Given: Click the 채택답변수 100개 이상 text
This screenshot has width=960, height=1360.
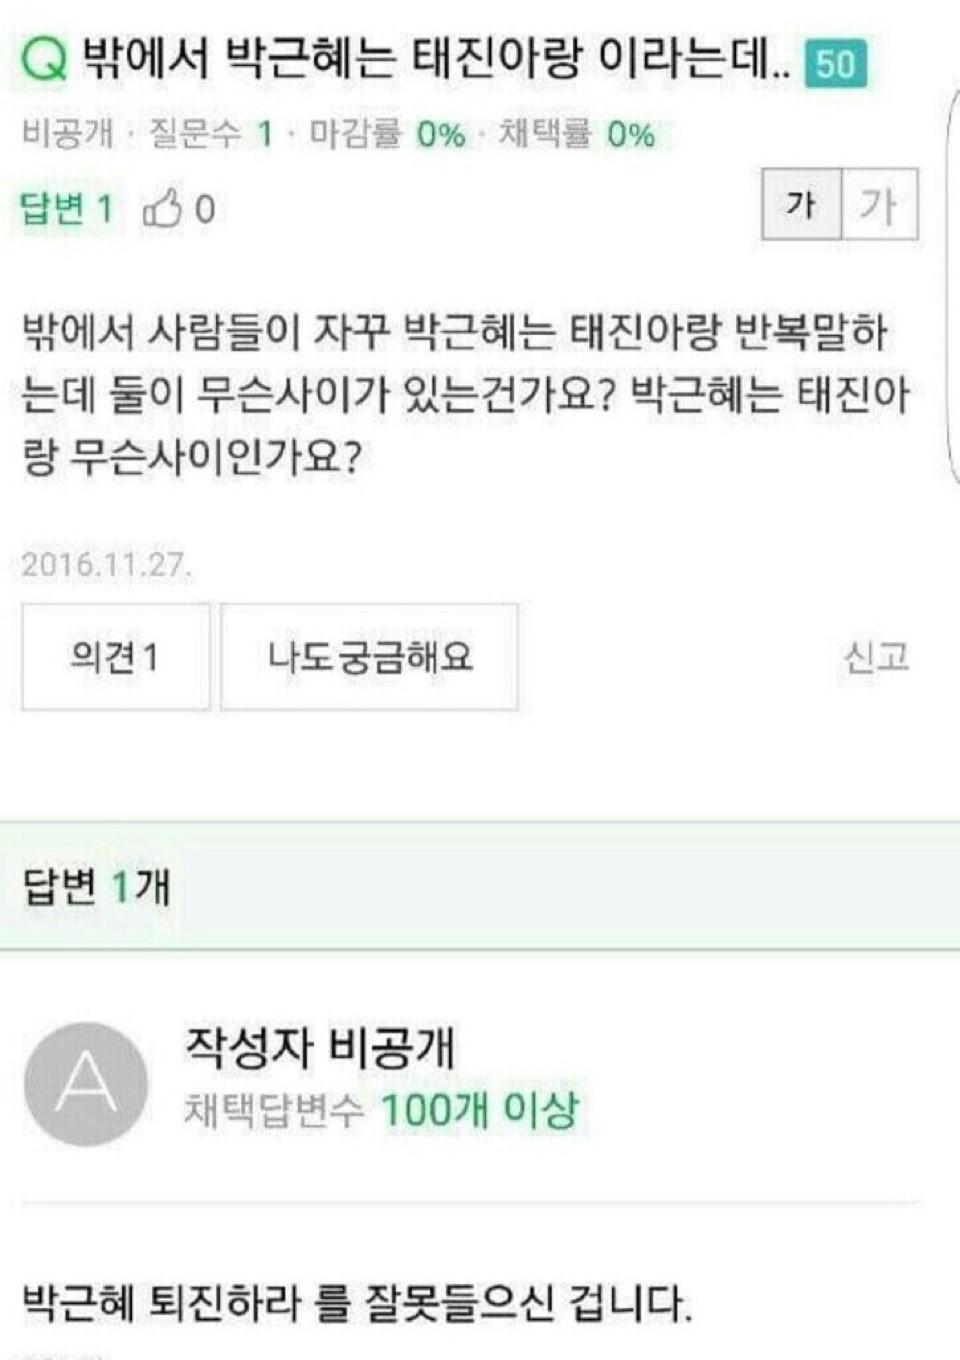Looking at the screenshot, I should click(x=381, y=1110).
